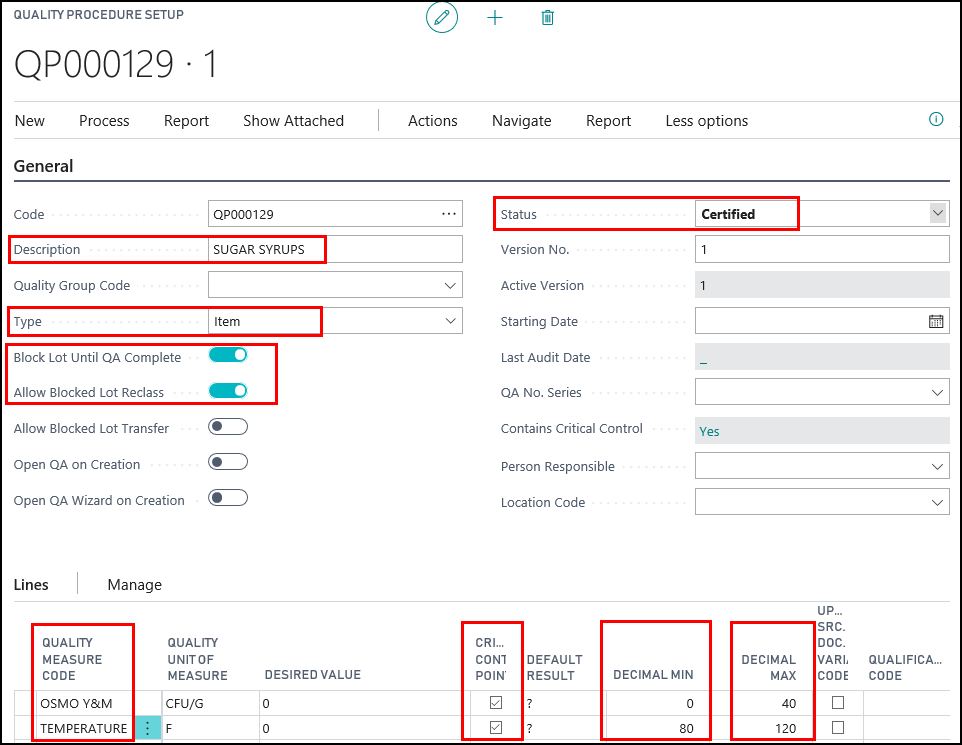The width and height of the screenshot is (962, 745).
Task: Open the Starting Date calendar picker
Action: (x=936, y=321)
